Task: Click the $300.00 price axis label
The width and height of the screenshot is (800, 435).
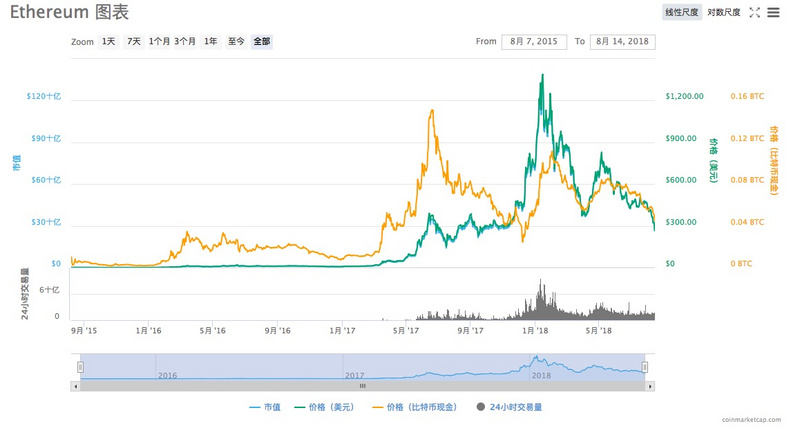Action: [x=681, y=222]
